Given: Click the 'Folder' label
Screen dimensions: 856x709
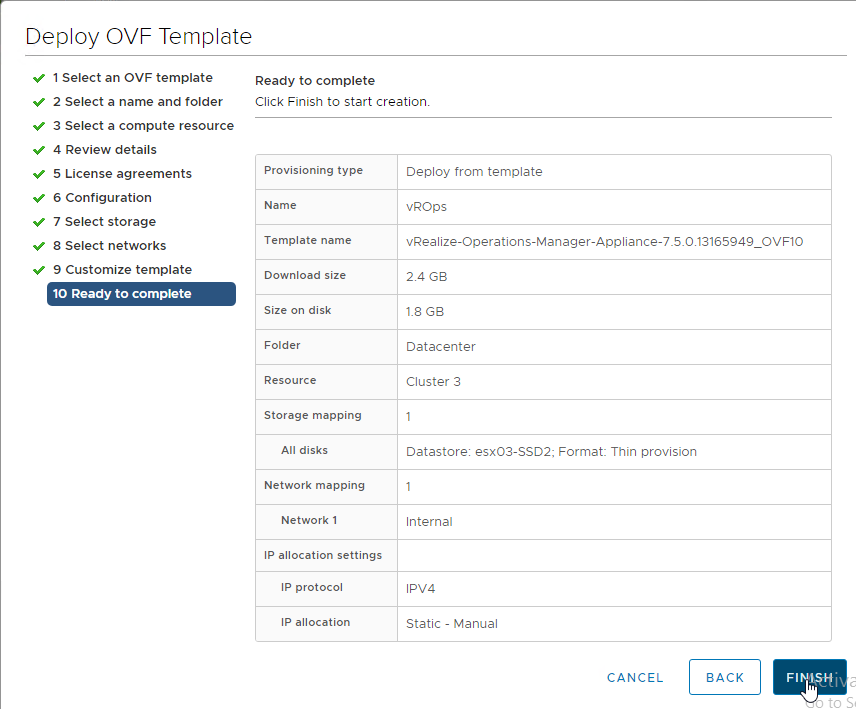Looking at the screenshot, I should pyautogui.click(x=282, y=345).
